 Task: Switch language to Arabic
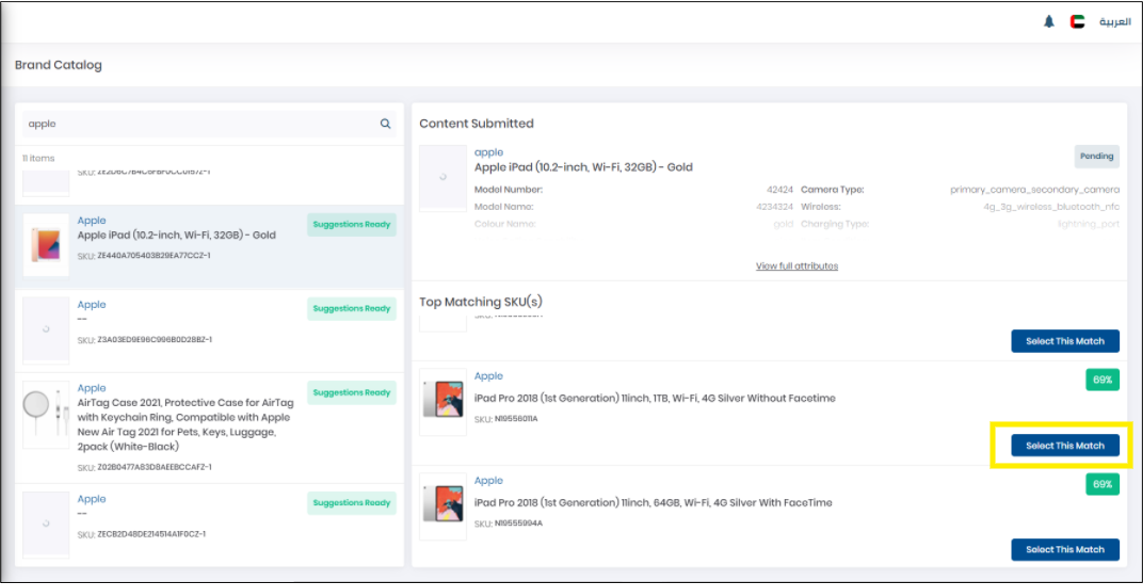click(1115, 22)
